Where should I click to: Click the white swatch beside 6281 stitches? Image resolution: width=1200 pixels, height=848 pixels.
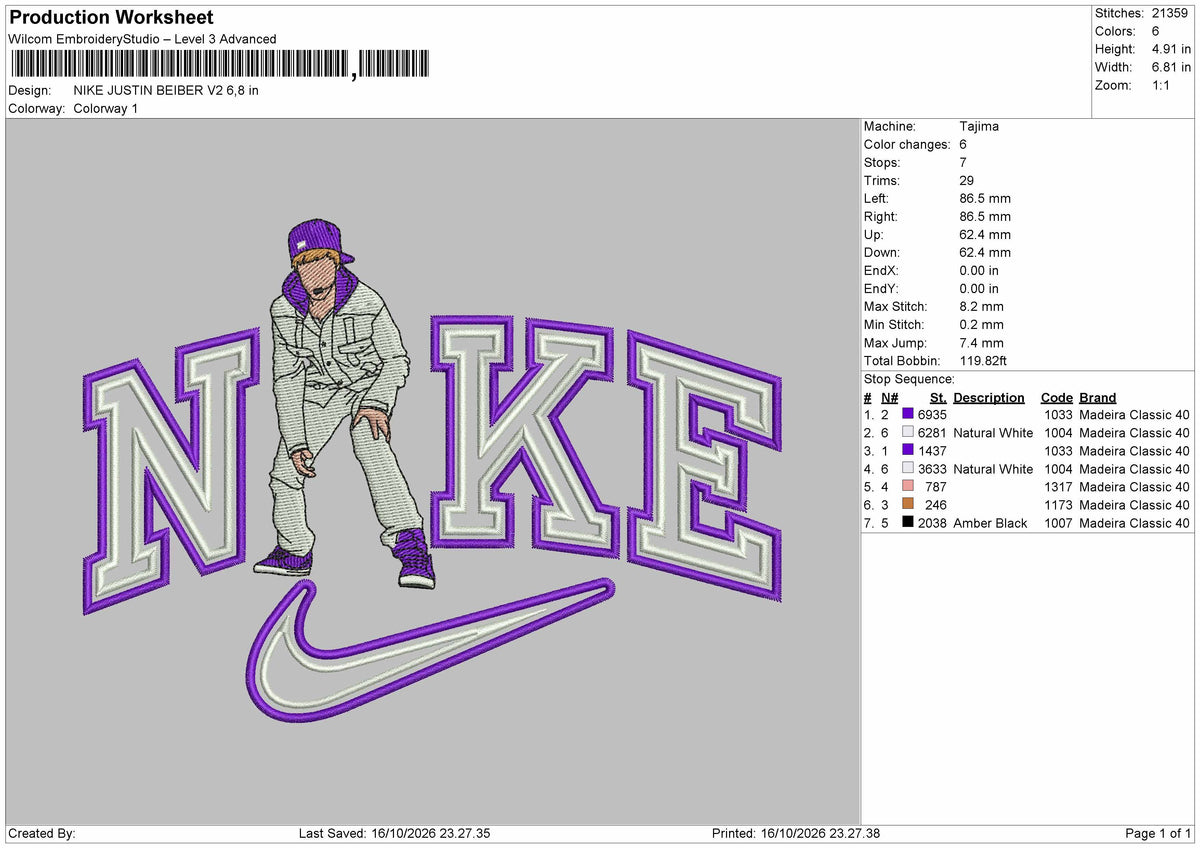908,433
